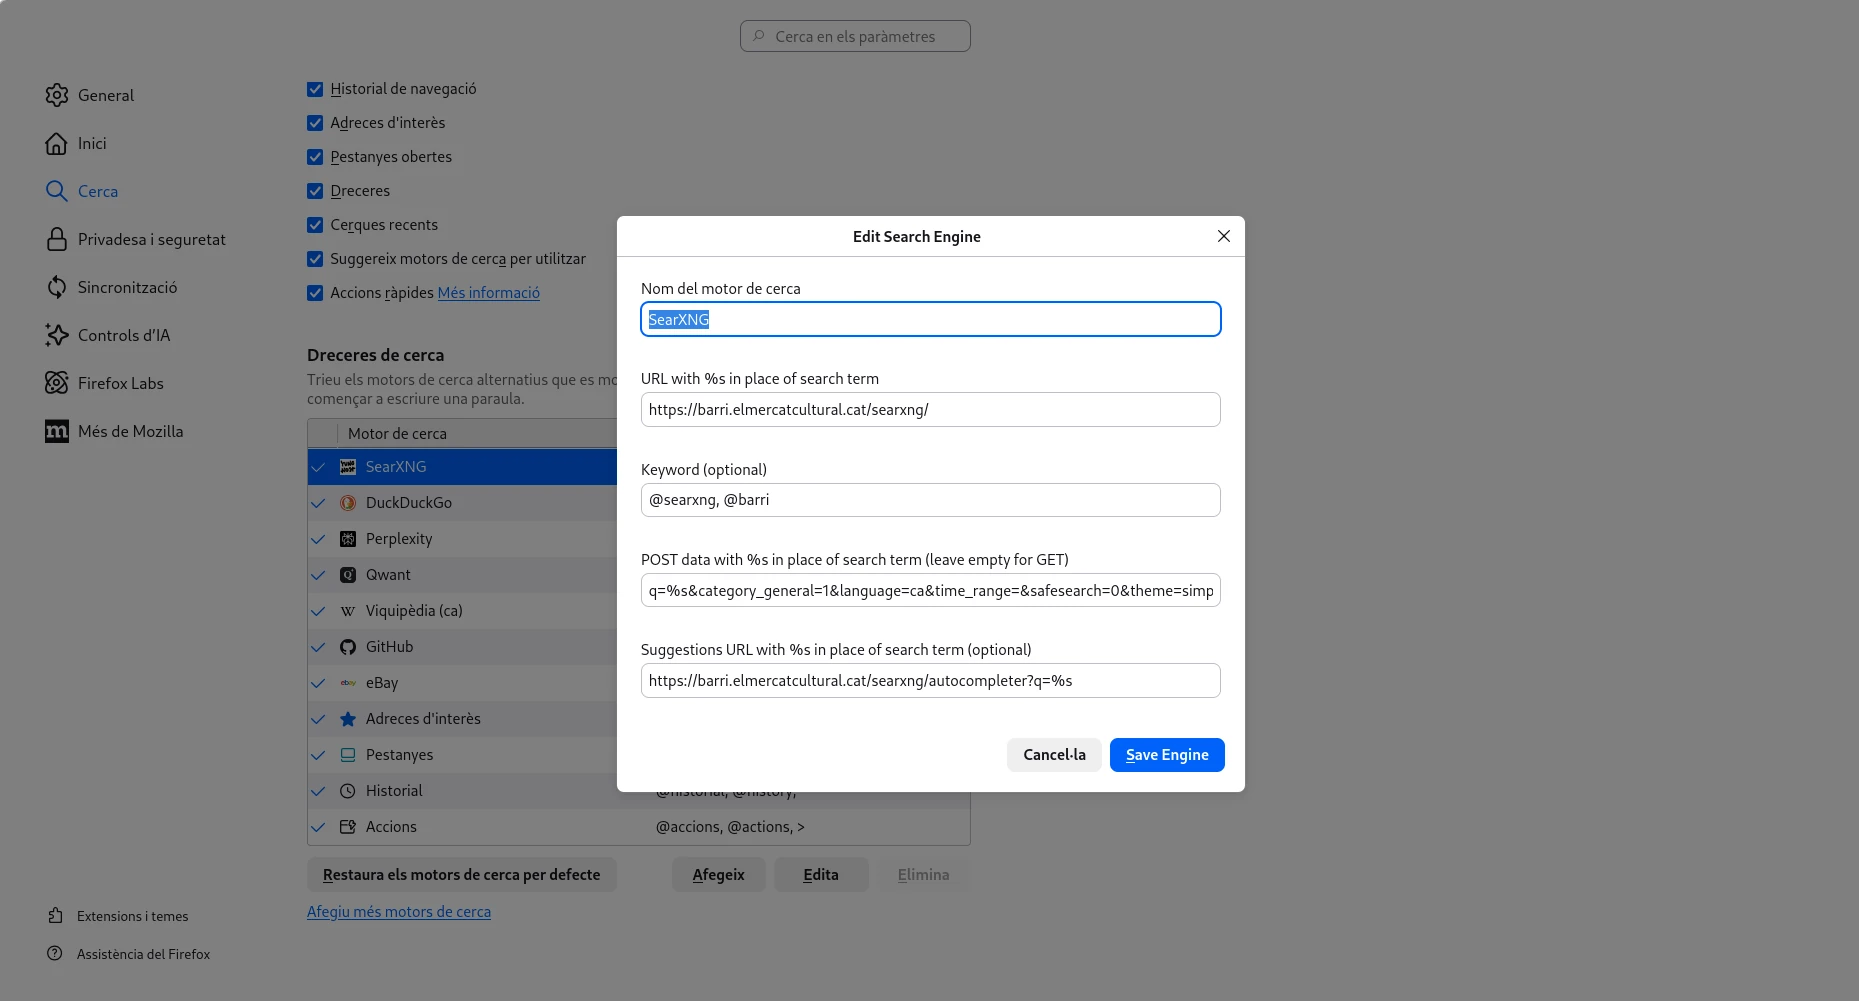Click the Firefox Labs icon
This screenshot has height=1001, width=1859.
57,383
